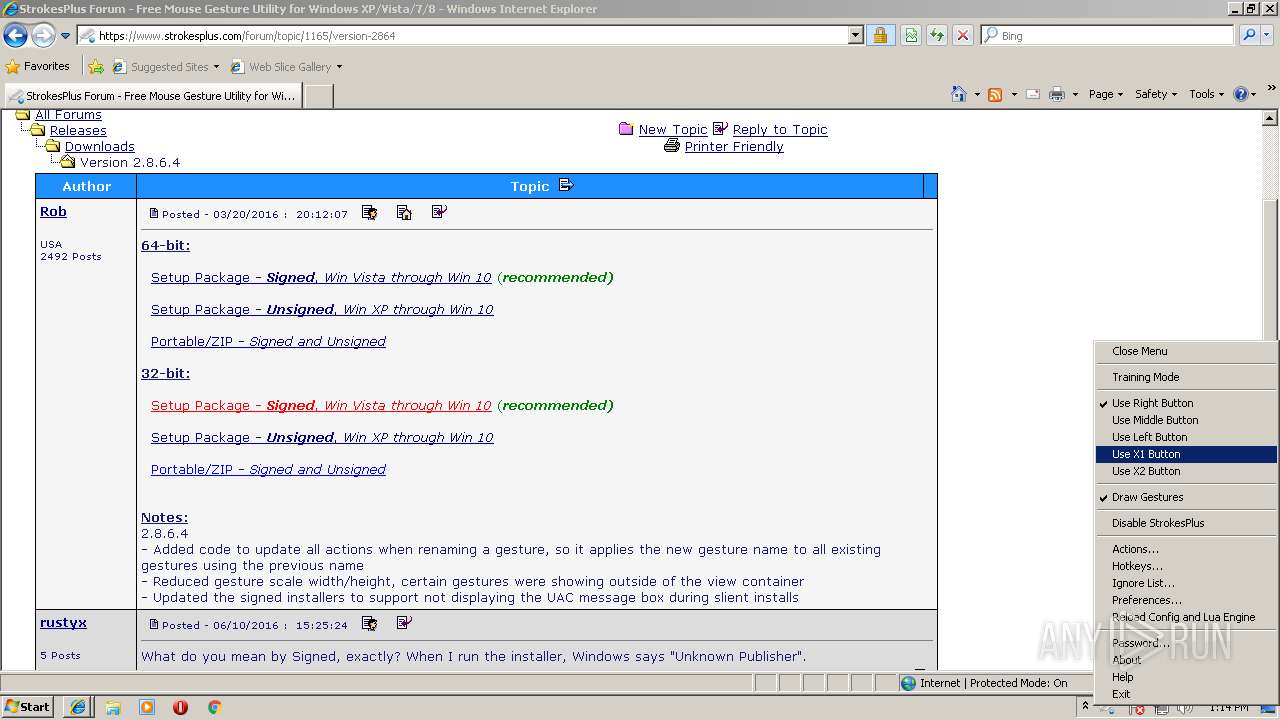Open Rob's author profile link

[53, 211]
